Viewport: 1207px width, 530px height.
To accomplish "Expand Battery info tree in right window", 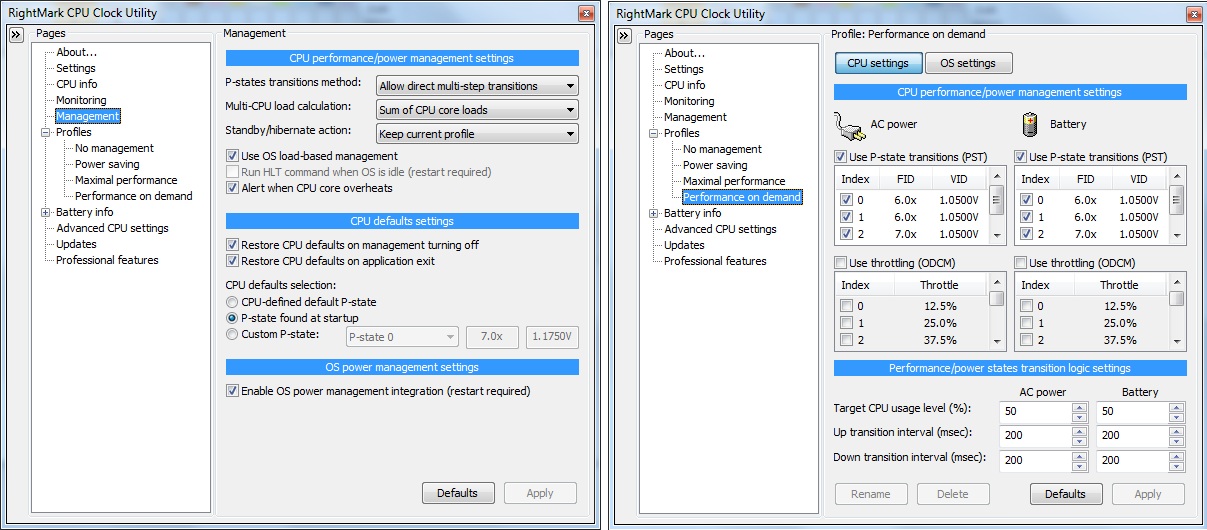I will tap(653, 213).
